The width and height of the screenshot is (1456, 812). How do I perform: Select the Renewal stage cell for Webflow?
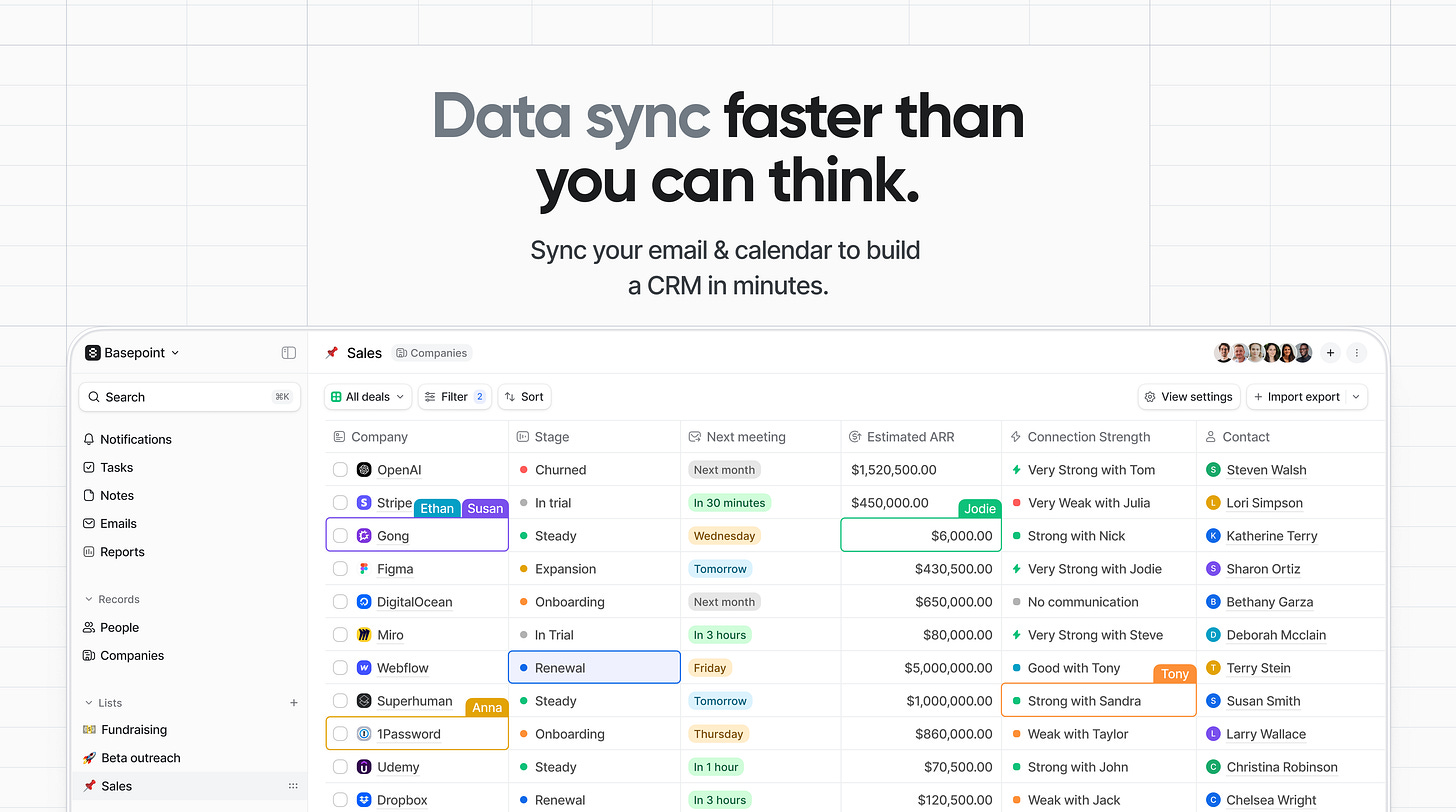(594, 668)
